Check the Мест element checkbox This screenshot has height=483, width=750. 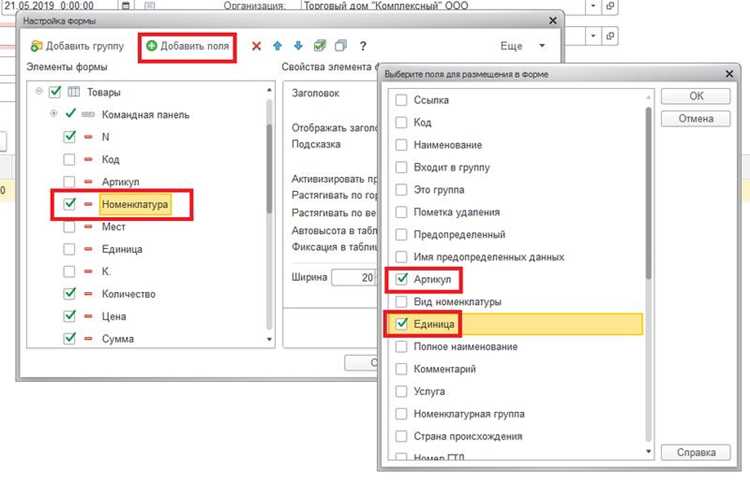tap(69, 227)
